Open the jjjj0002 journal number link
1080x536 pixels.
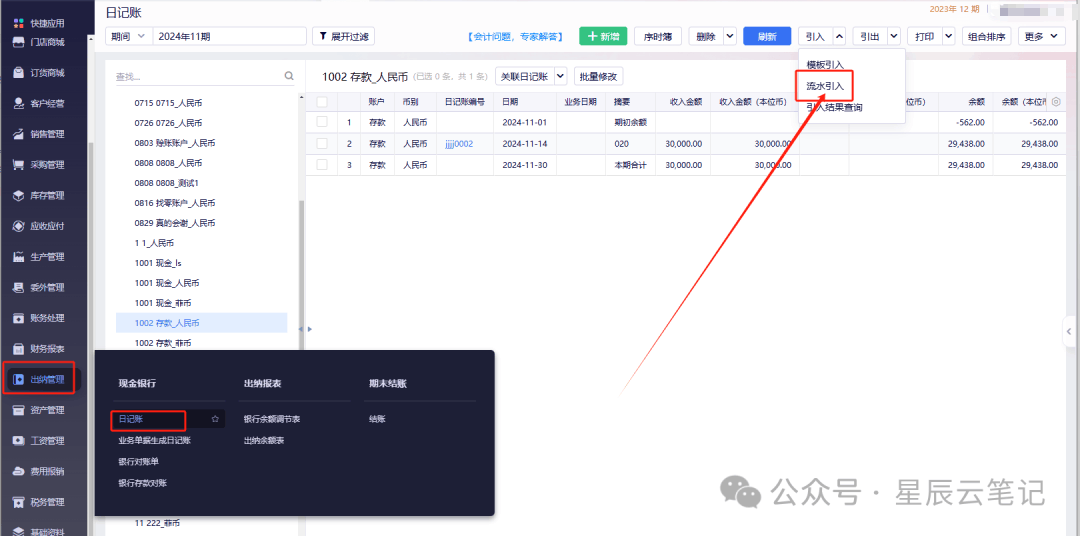(x=459, y=144)
